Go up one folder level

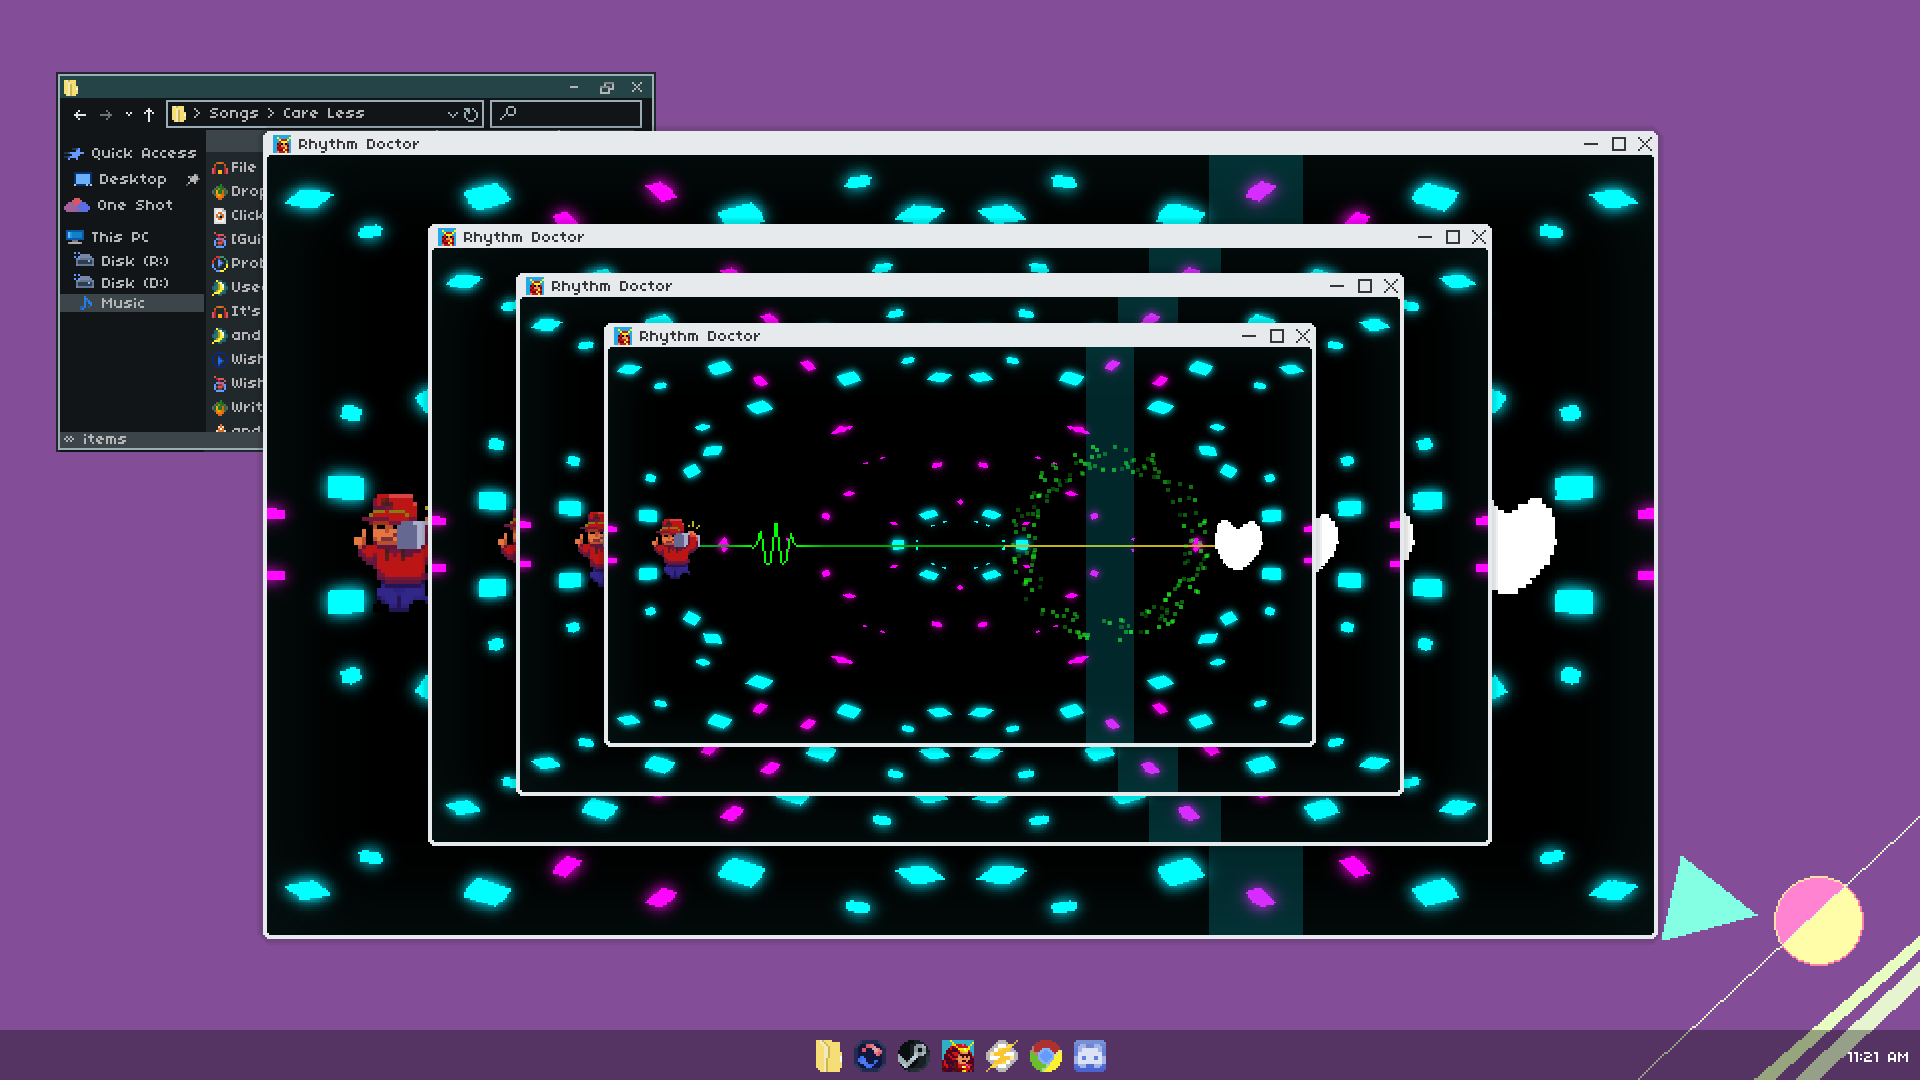[149, 114]
